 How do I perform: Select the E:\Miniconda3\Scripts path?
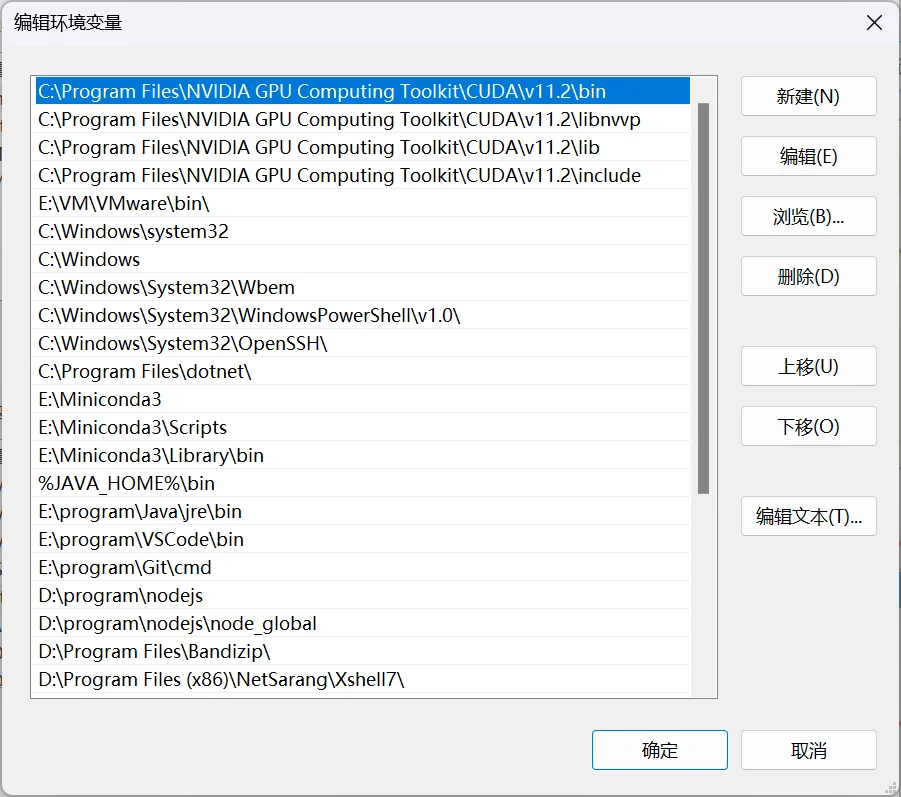coord(132,428)
